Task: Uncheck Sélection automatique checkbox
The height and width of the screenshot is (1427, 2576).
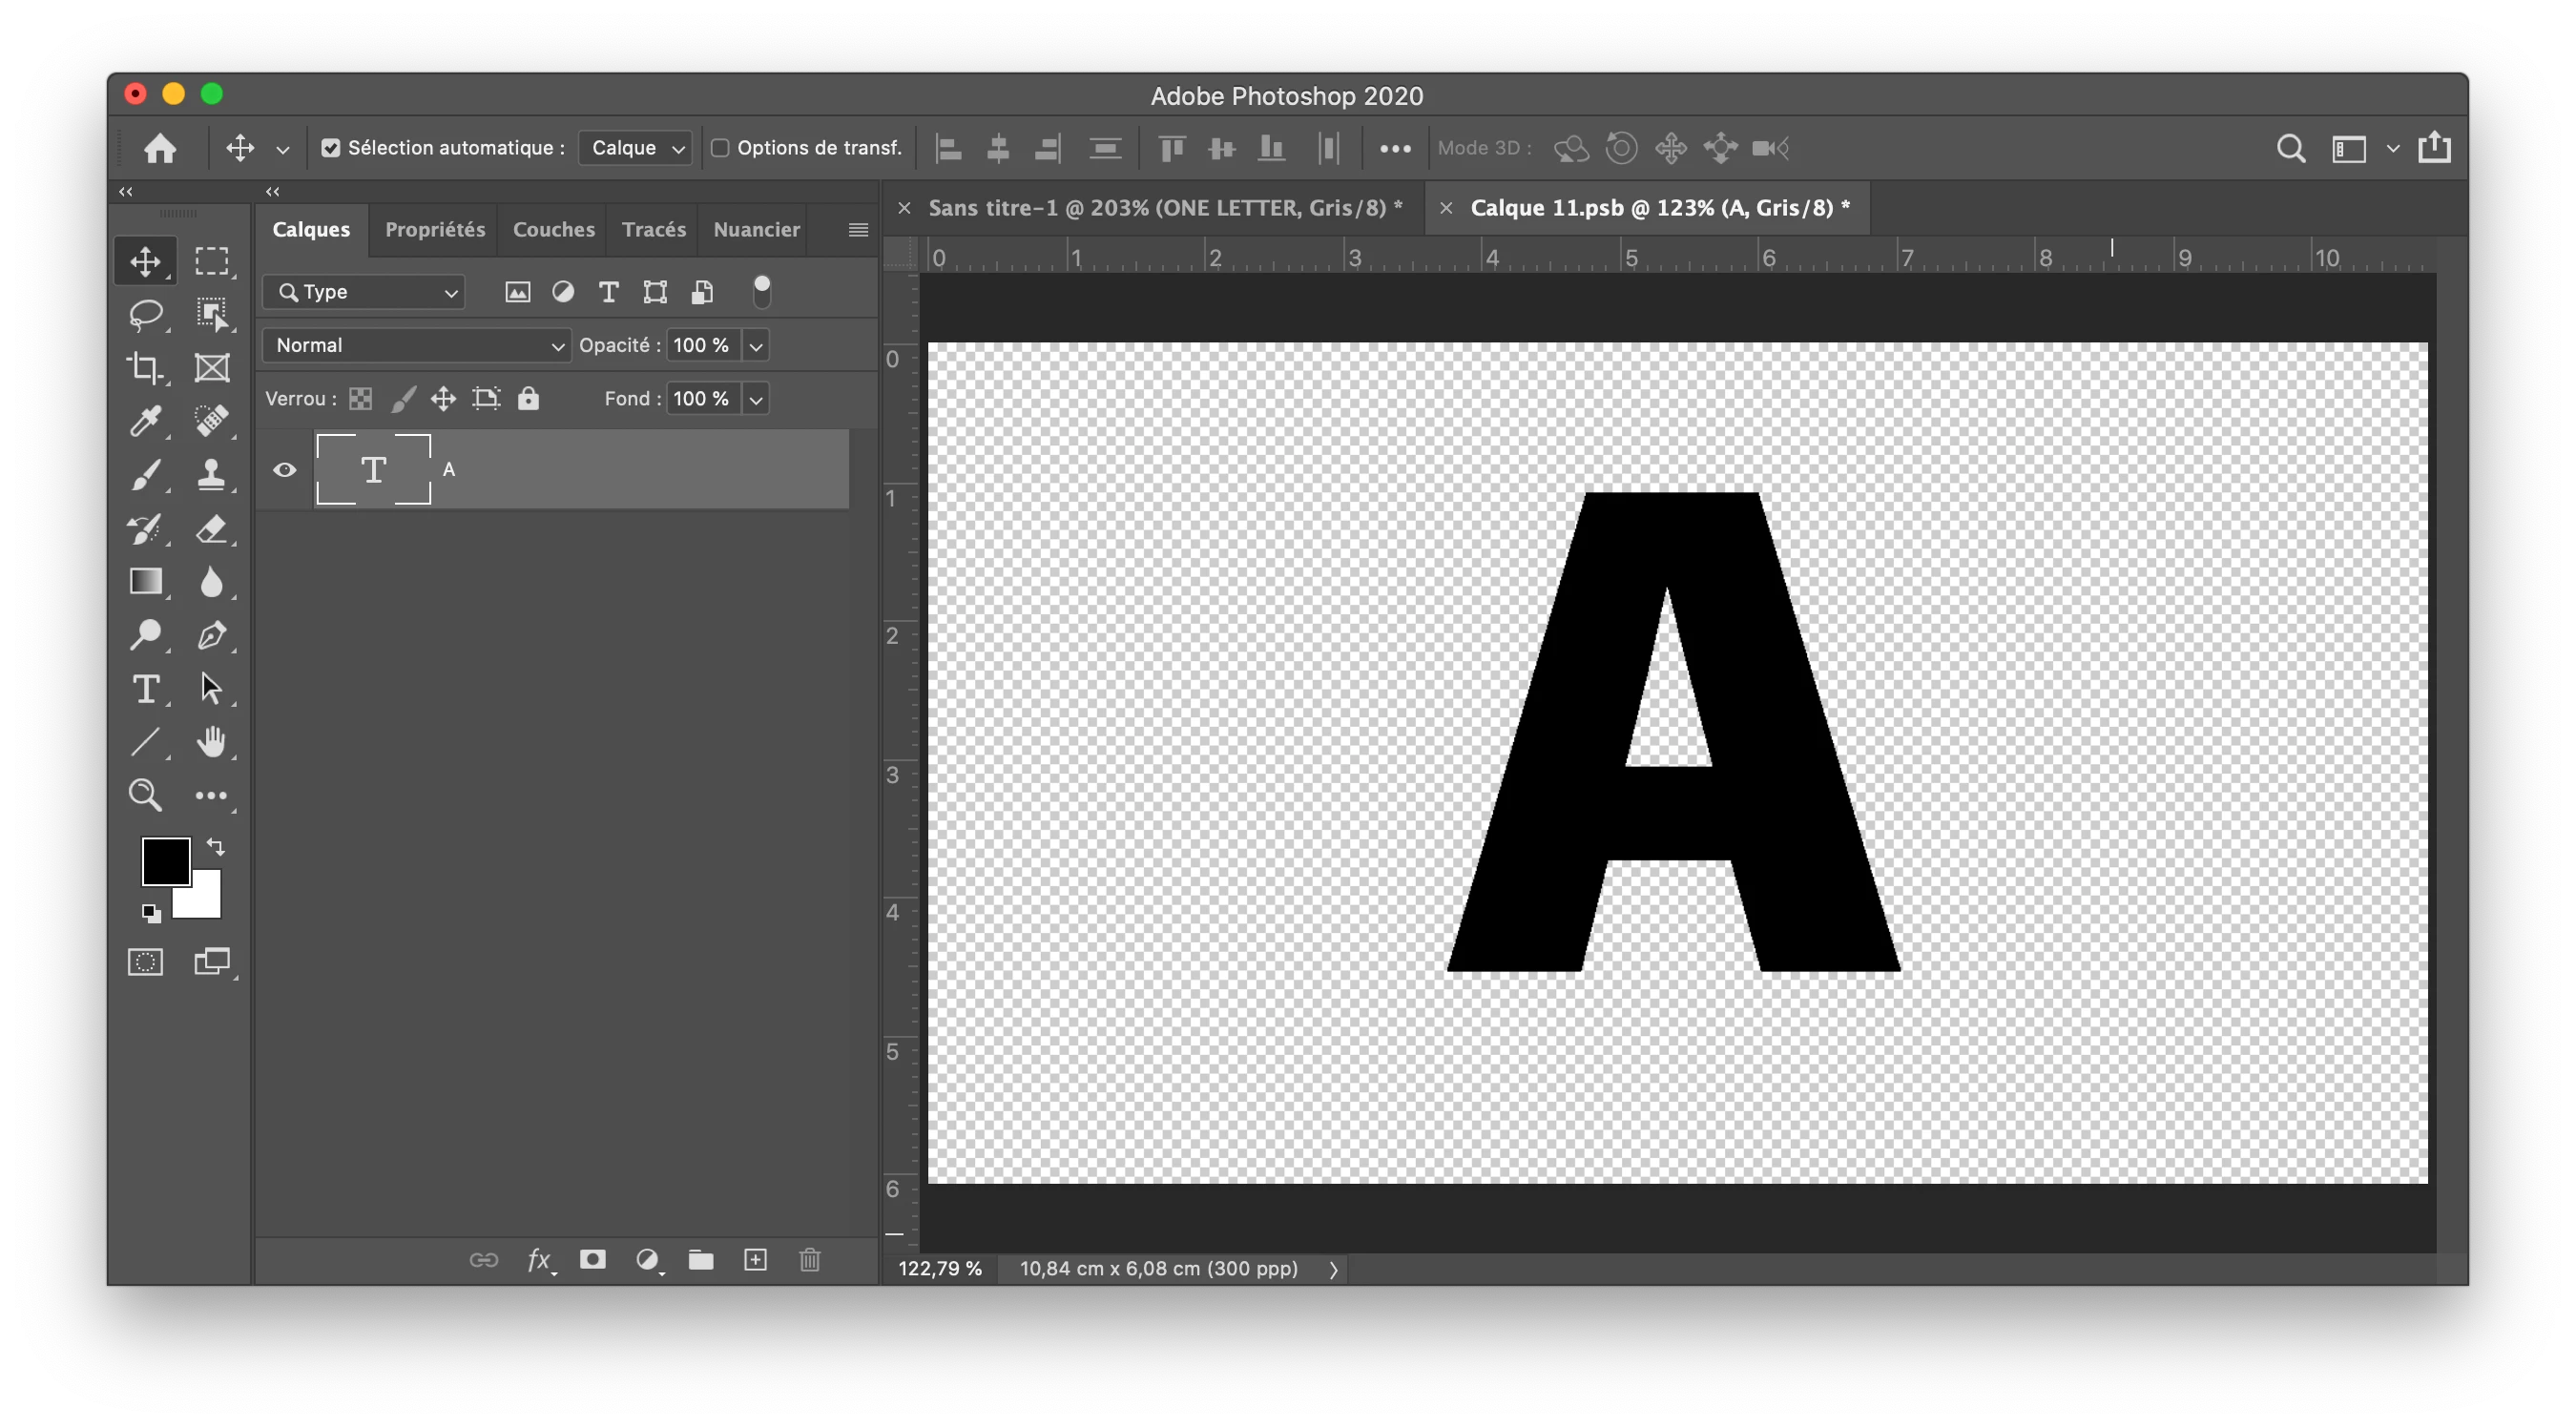Action: tap(331, 148)
